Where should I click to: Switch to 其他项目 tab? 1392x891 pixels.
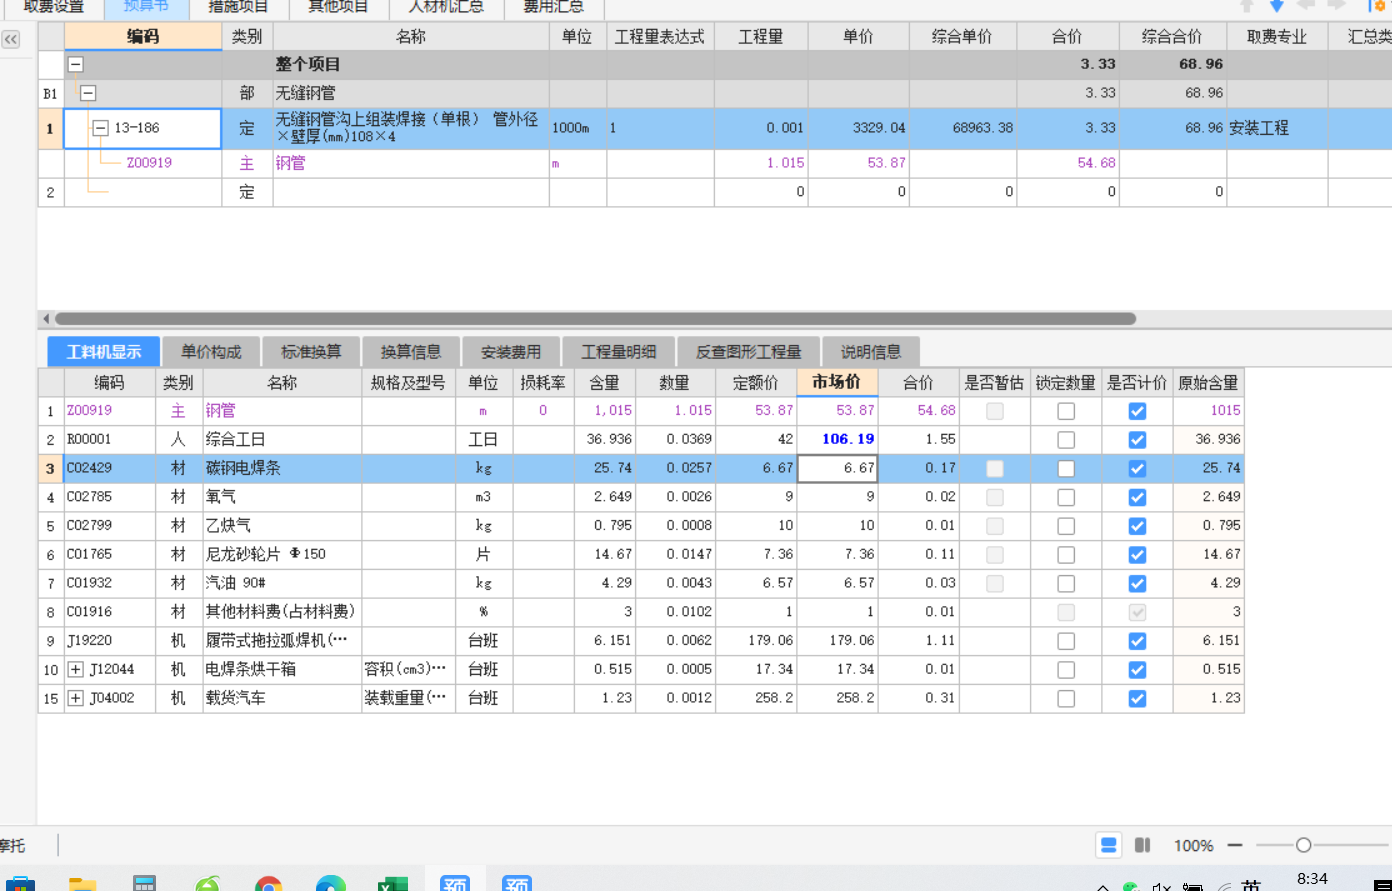[338, 6]
